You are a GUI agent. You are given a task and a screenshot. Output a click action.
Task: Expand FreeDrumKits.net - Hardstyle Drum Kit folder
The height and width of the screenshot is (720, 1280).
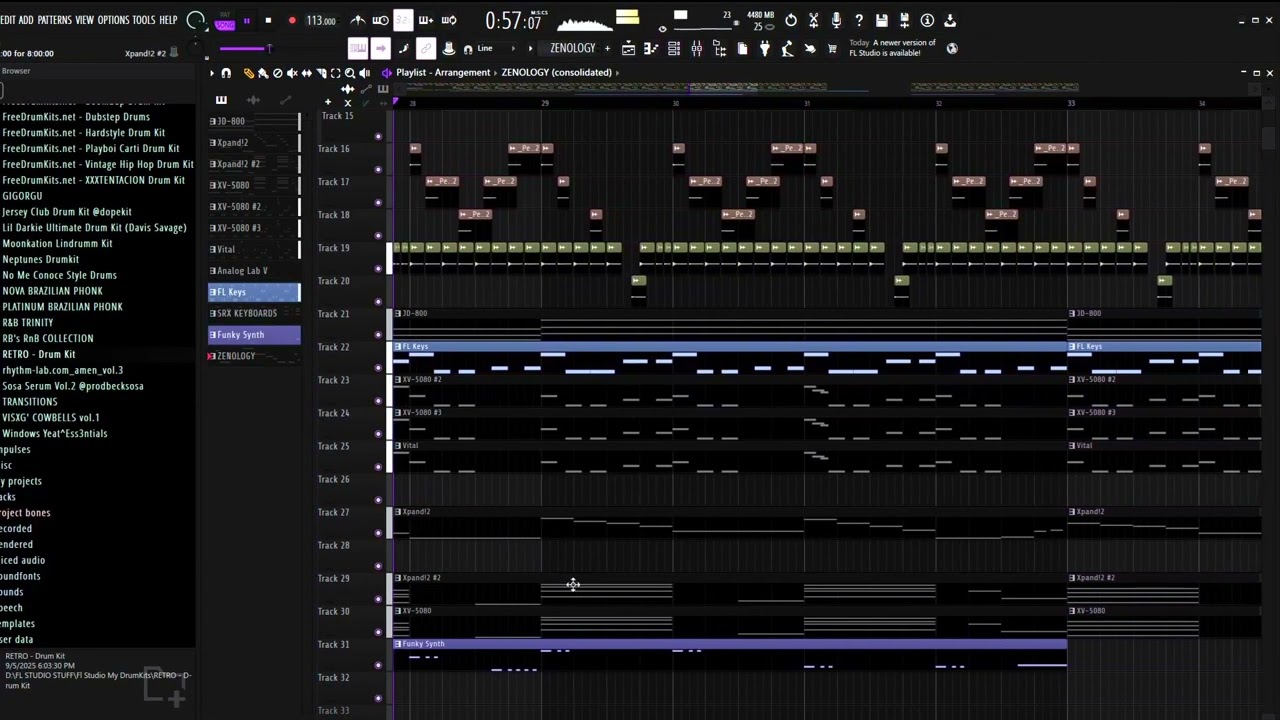(x=84, y=132)
